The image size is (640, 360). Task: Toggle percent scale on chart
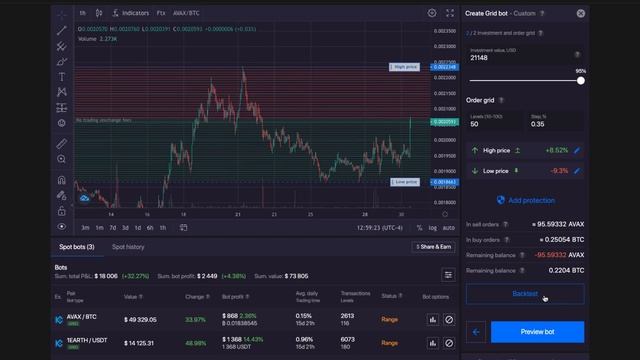click(419, 228)
